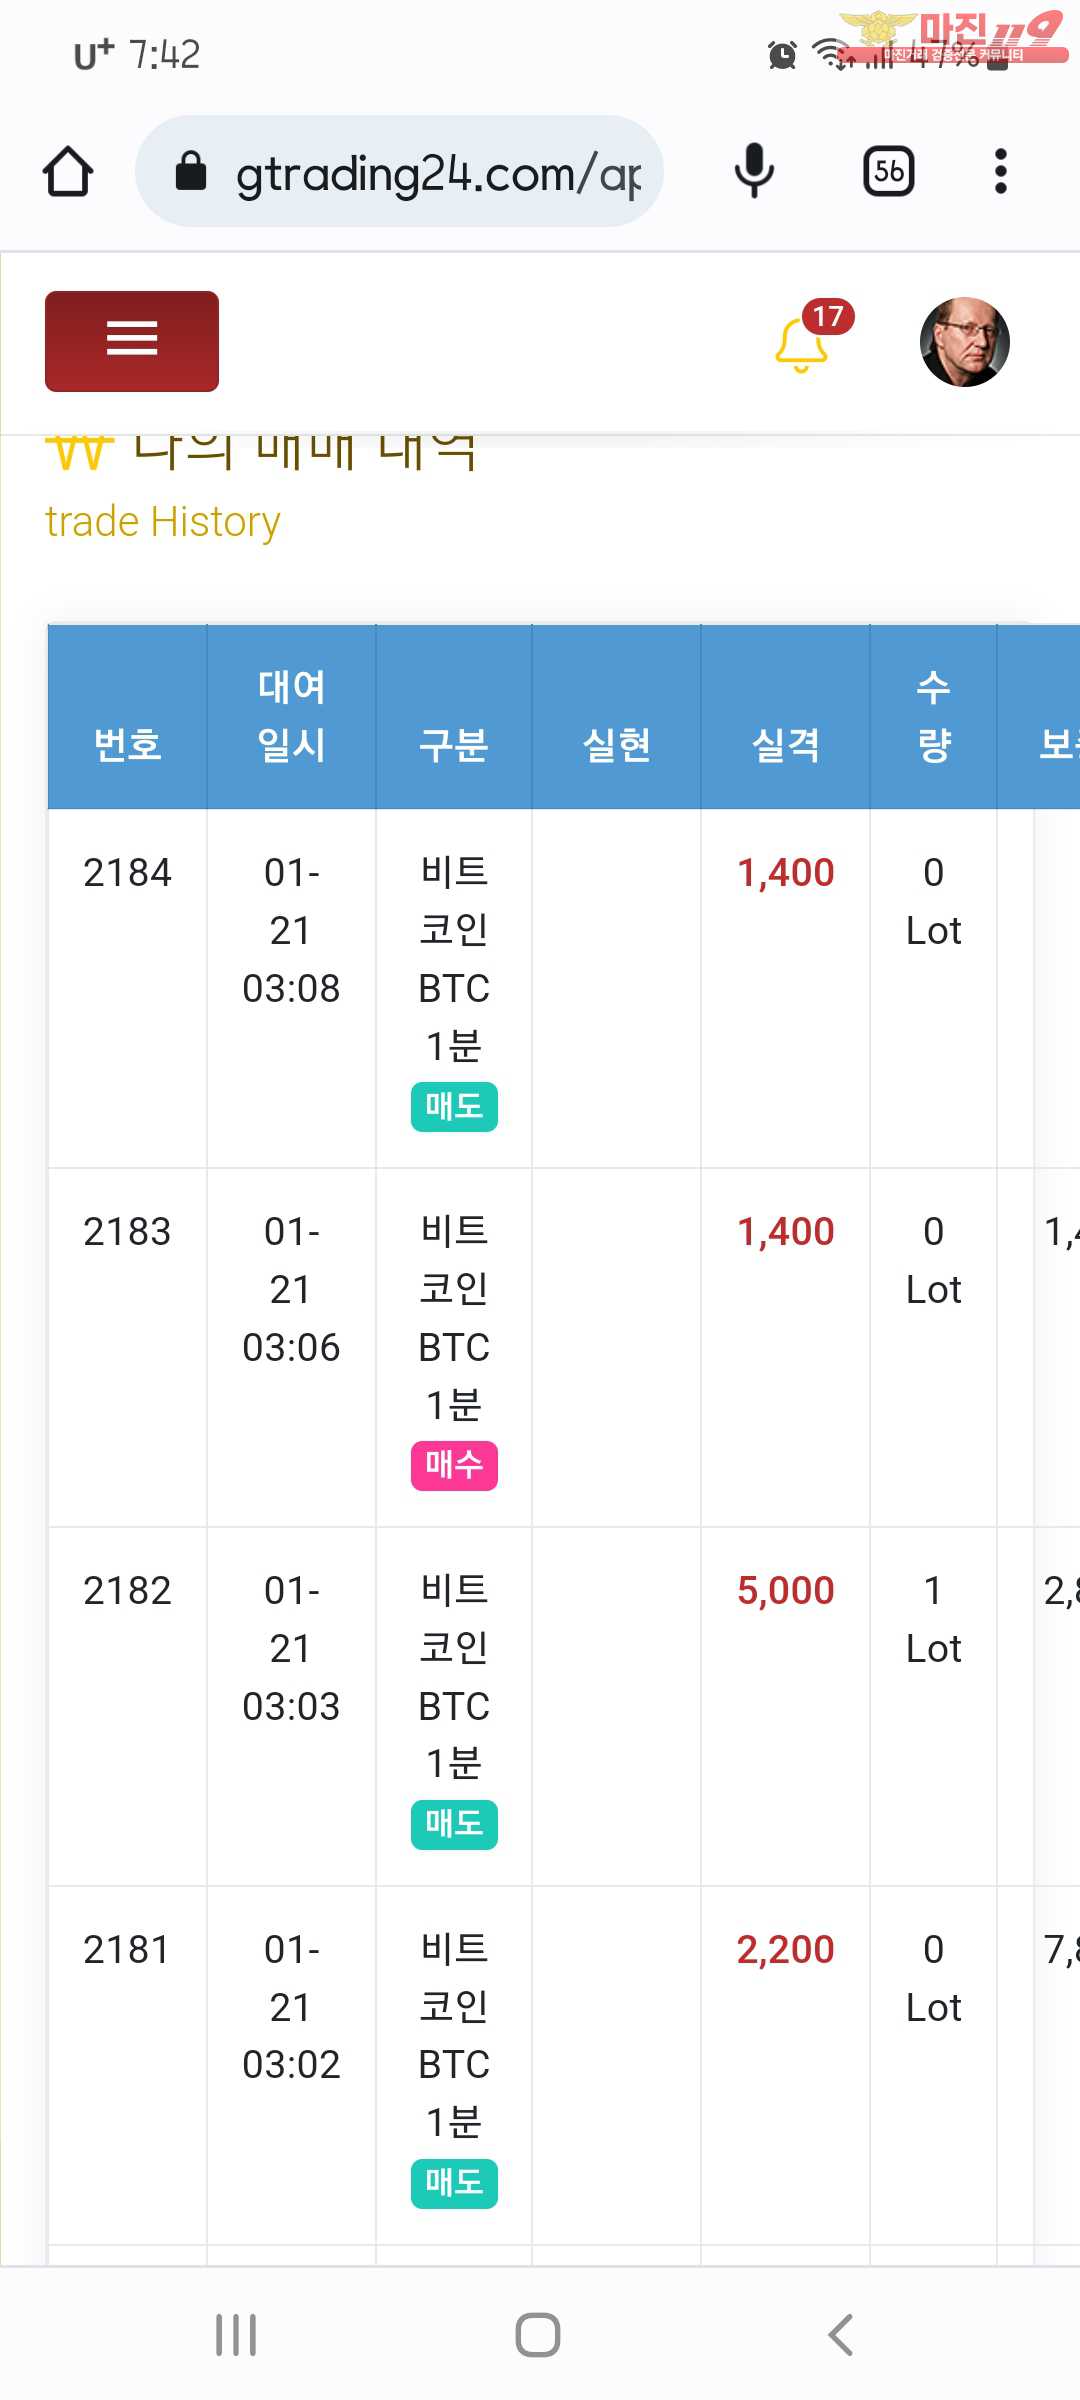Select trade number 2181 row
Viewport: 1080px width, 2400px height.
(x=127, y=1949)
